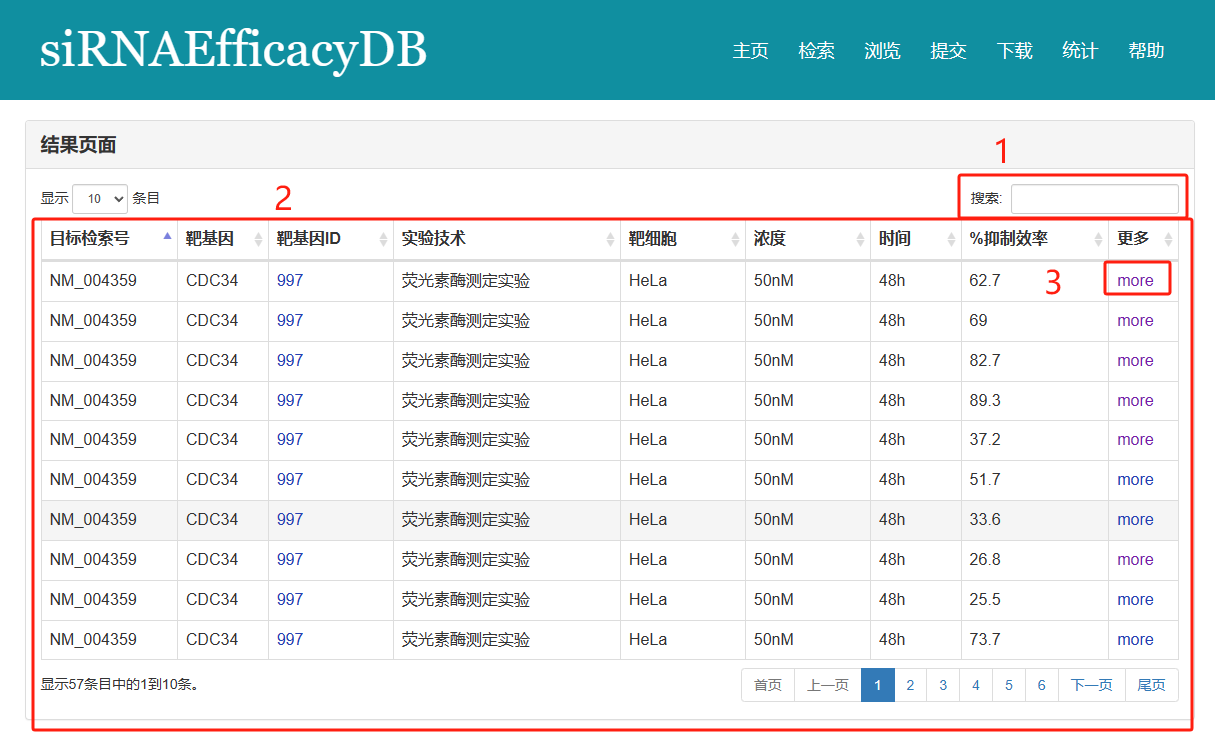This screenshot has width=1215, height=749.
Task: Sort by 实验技术 column arrow icon
Action: click(610, 239)
